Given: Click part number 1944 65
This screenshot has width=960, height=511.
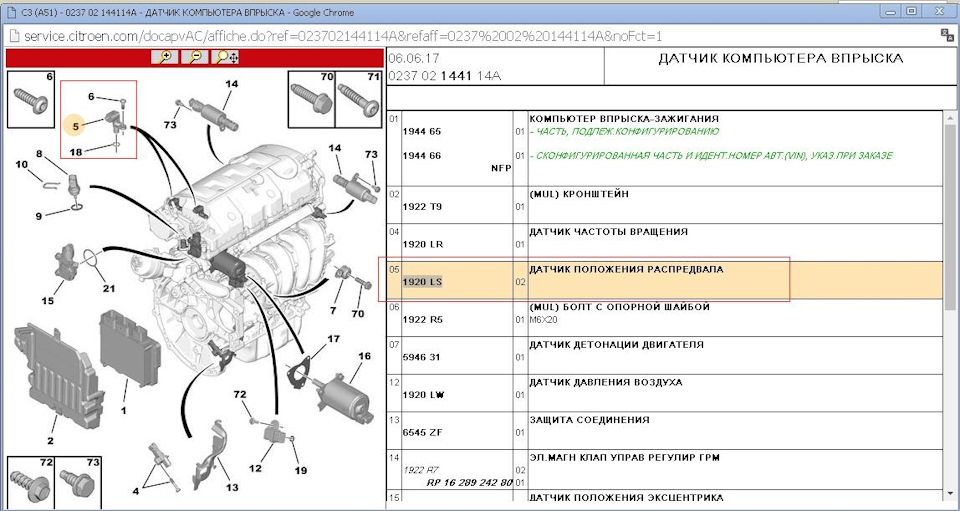Looking at the screenshot, I should coord(421,132).
